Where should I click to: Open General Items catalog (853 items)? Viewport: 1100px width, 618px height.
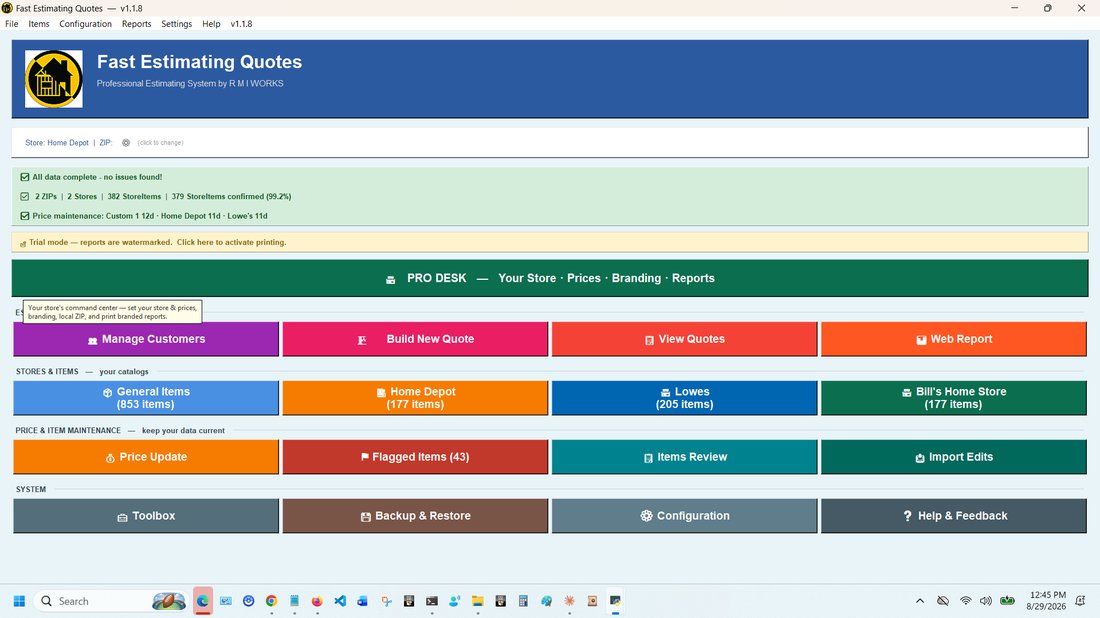pos(146,398)
